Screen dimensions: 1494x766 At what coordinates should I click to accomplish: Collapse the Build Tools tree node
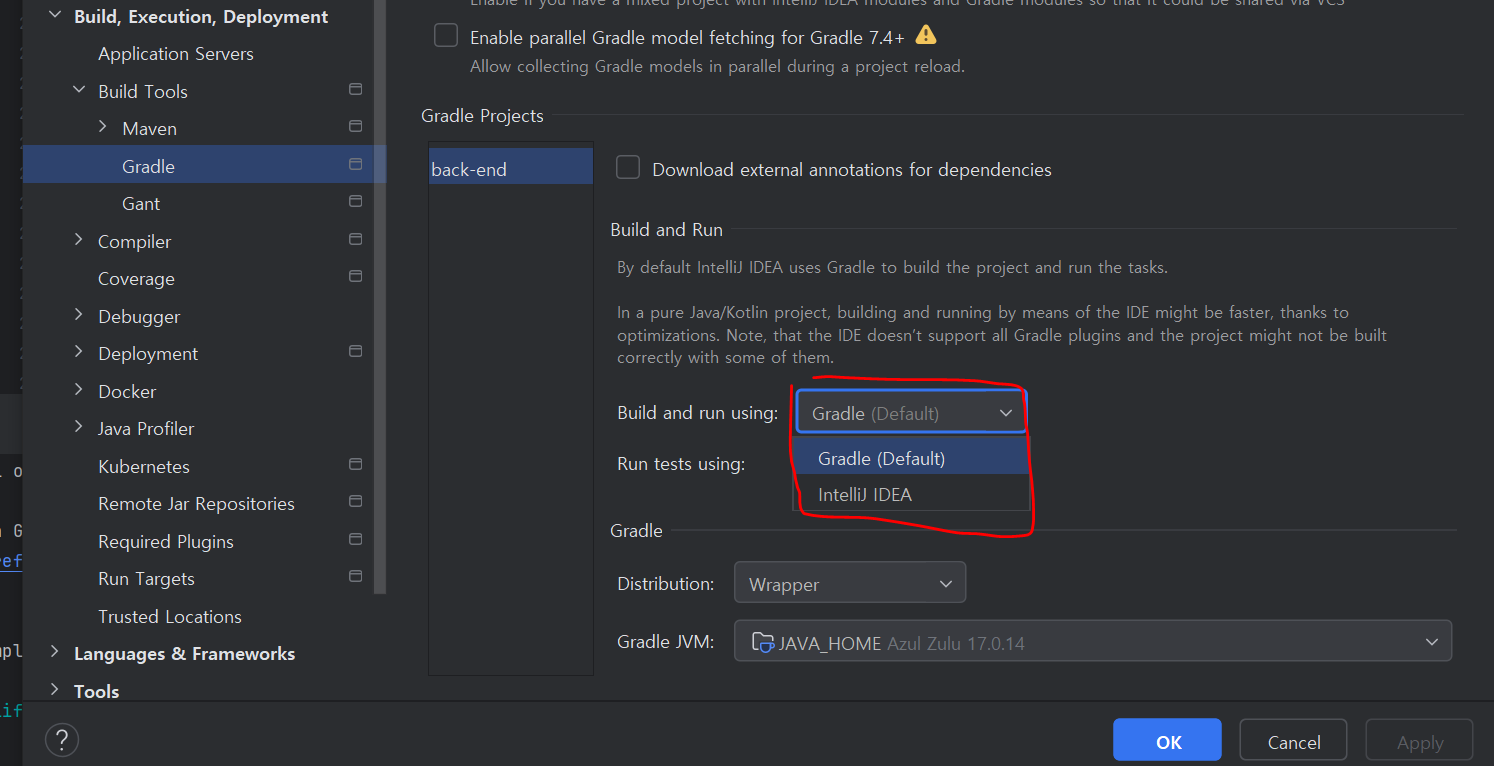tap(79, 90)
